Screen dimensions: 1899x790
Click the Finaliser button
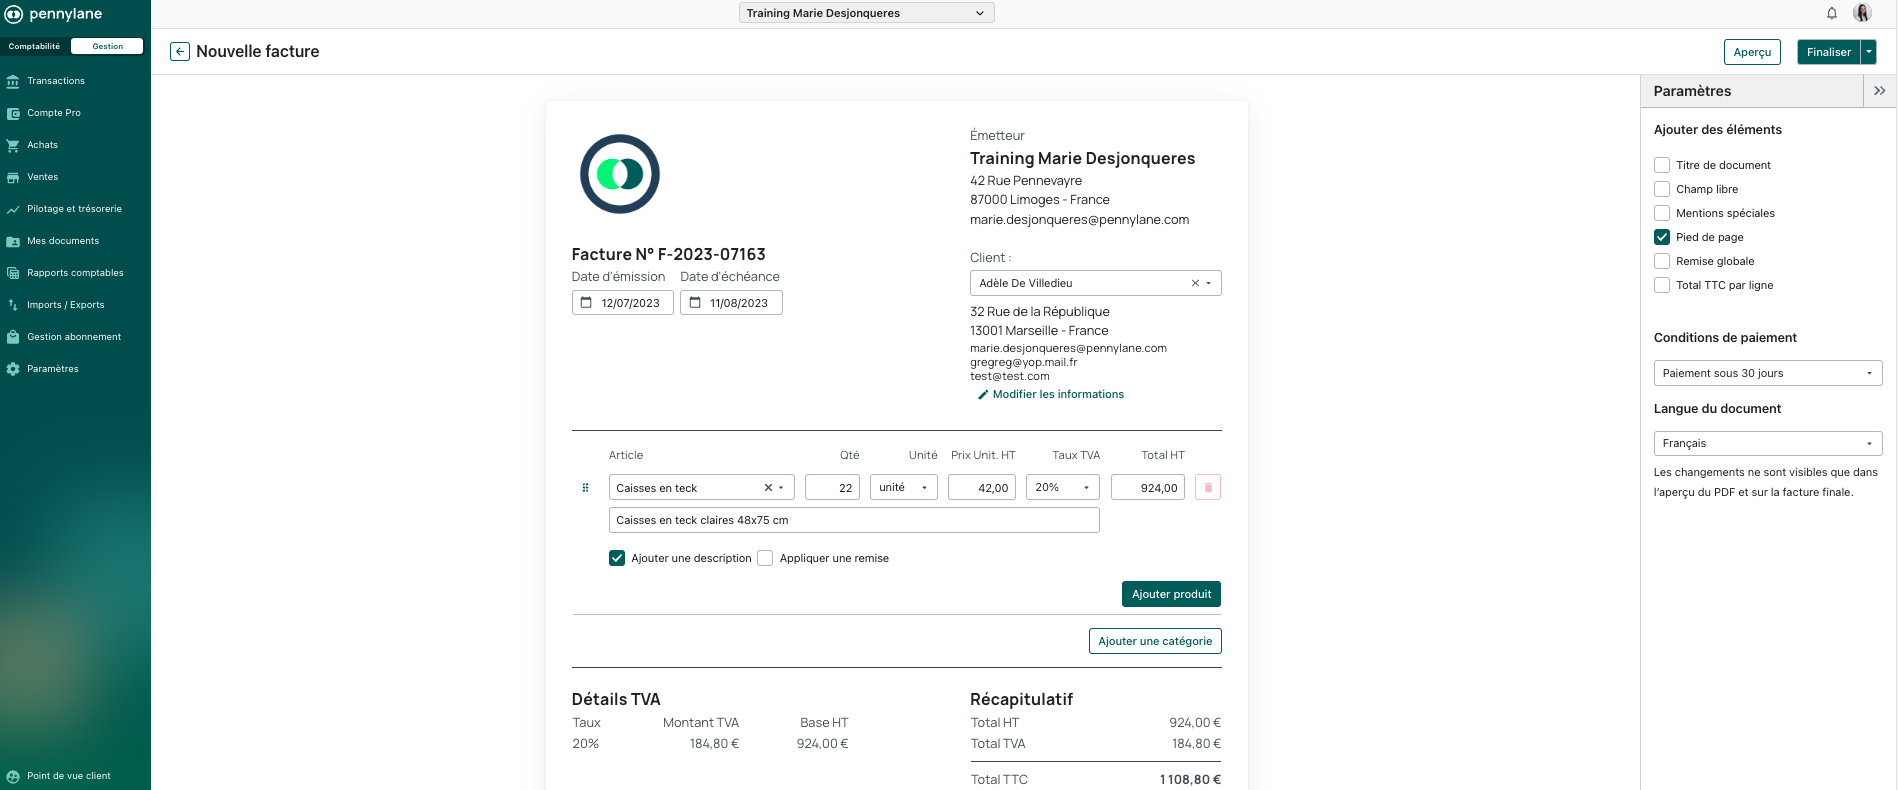(1829, 52)
